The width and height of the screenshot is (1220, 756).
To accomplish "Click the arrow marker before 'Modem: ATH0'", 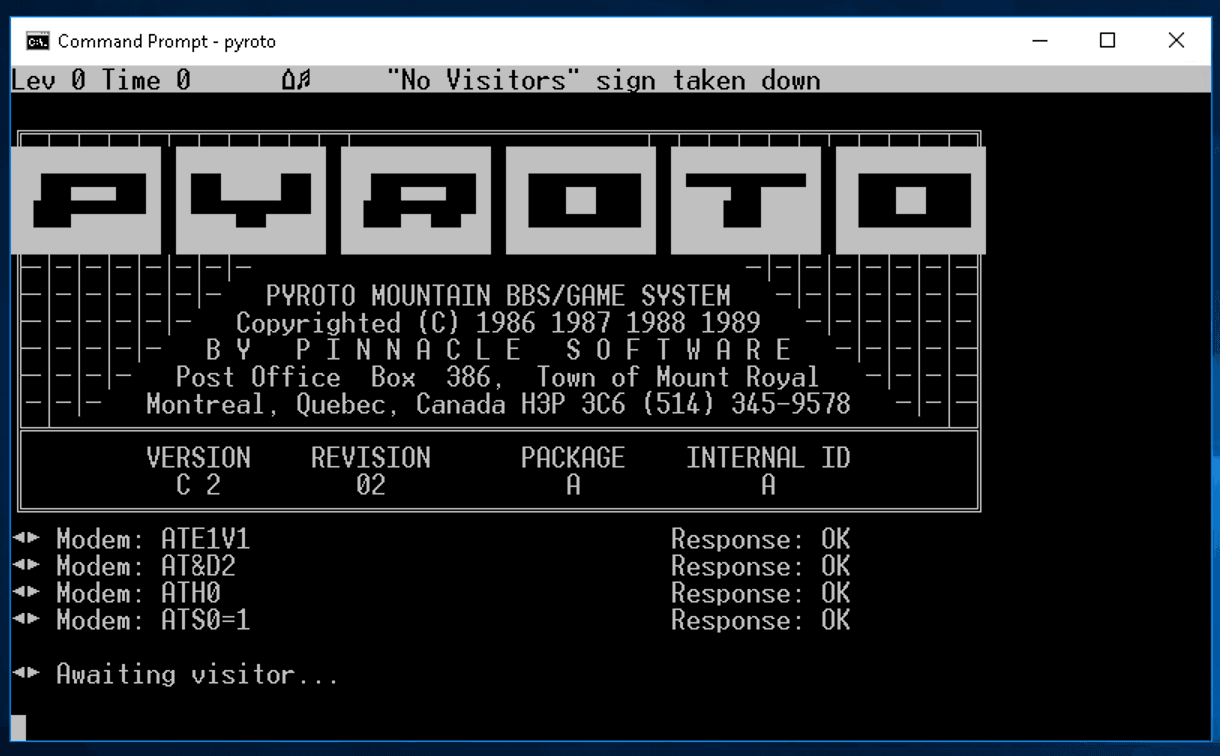I will pyautogui.click(x=26, y=593).
